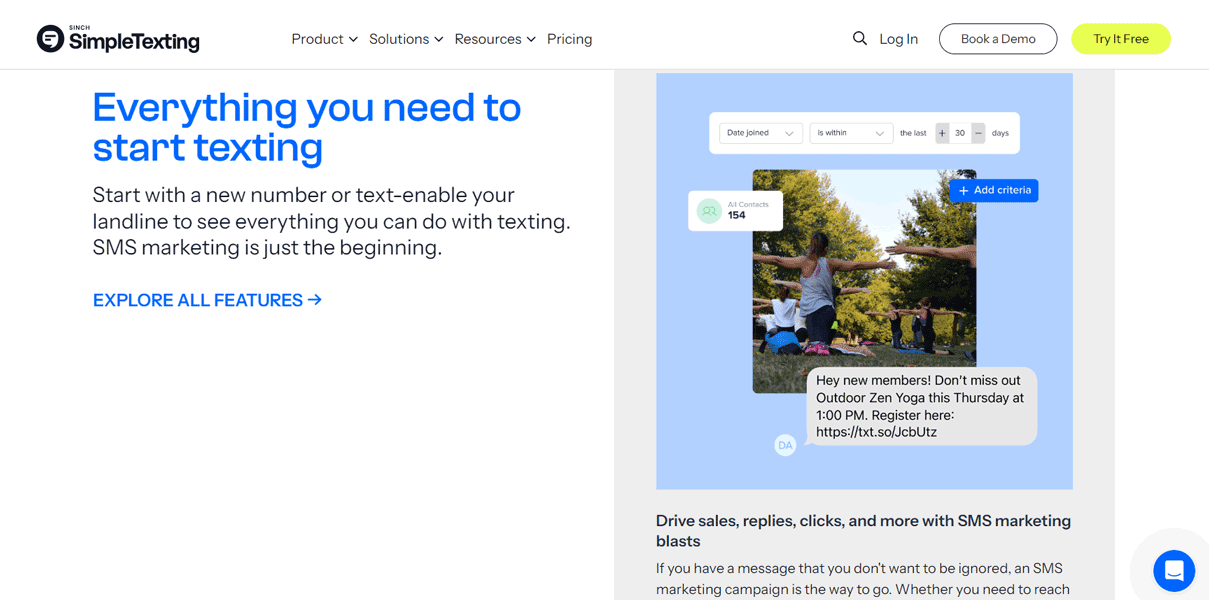1209x600 pixels.
Task: Go to the Pricing page
Action: coord(569,39)
